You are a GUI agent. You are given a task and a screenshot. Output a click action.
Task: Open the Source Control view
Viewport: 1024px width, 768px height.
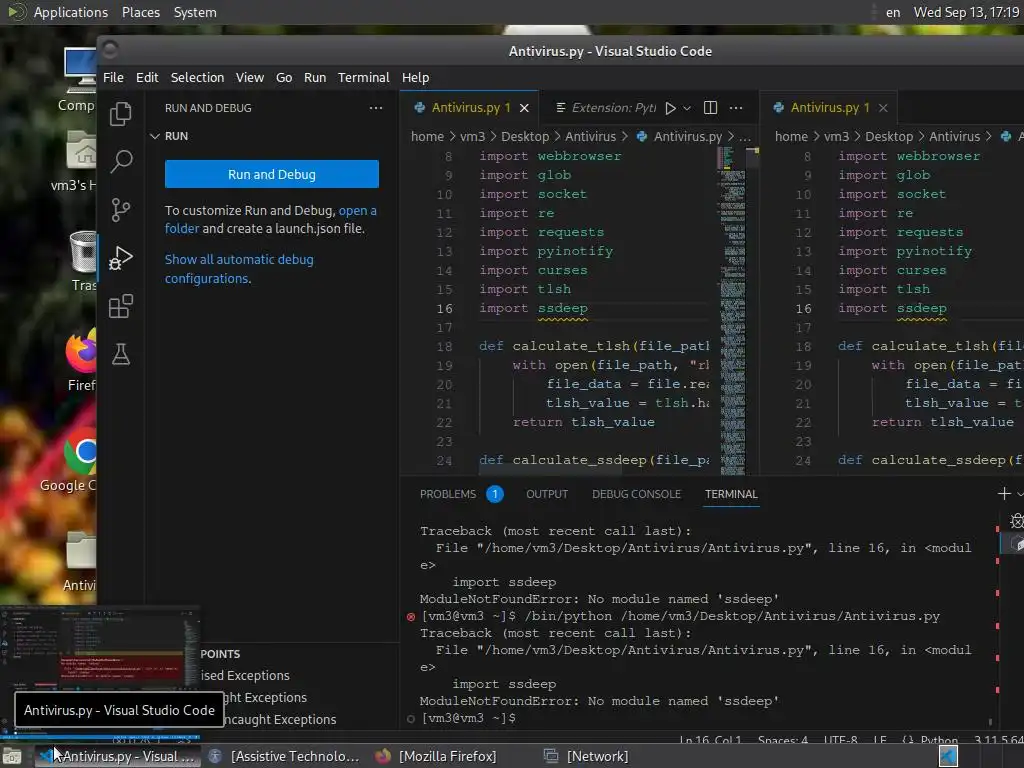pos(121,210)
